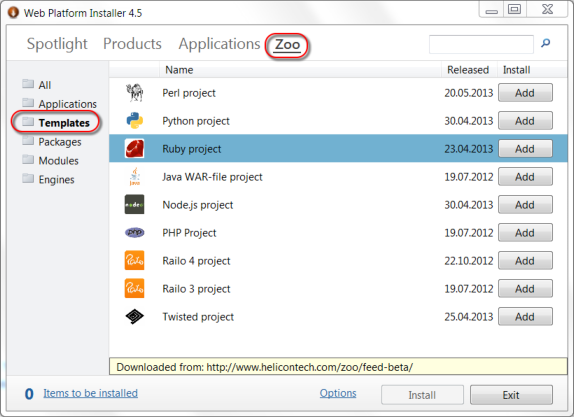Open the Packages category
Image resolution: width=574 pixels, height=417 pixels.
point(60,142)
